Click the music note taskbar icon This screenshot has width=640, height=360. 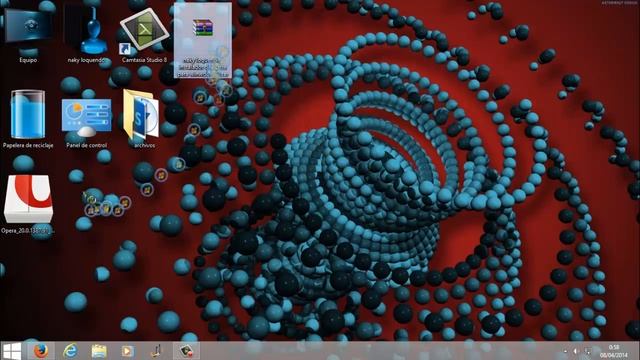157,351
